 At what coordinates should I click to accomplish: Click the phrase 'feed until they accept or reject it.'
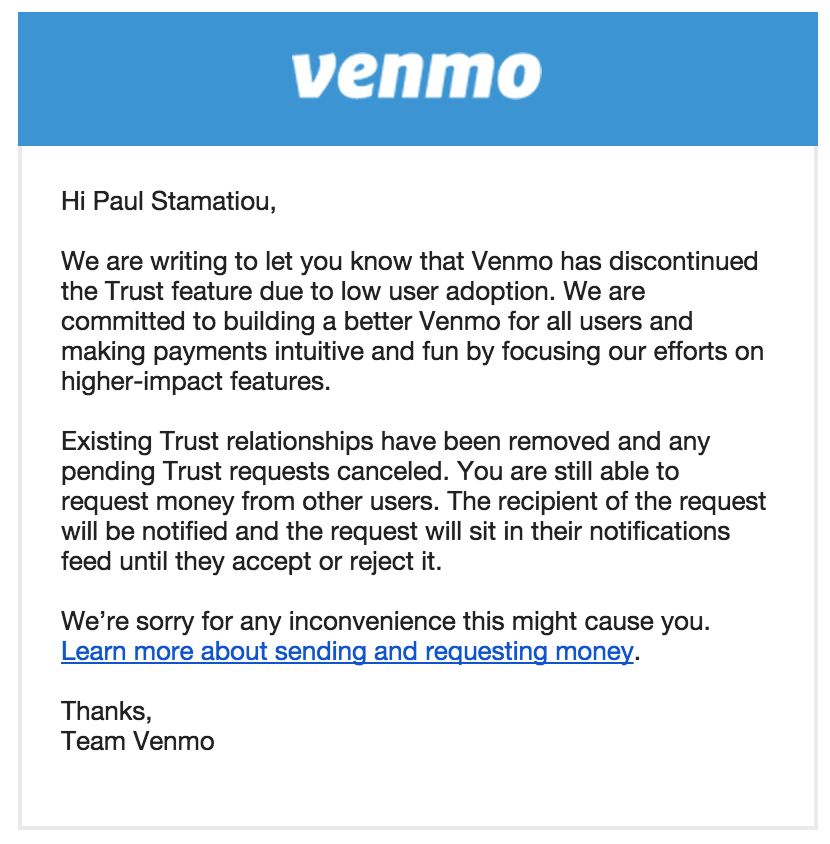tap(250, 561)
